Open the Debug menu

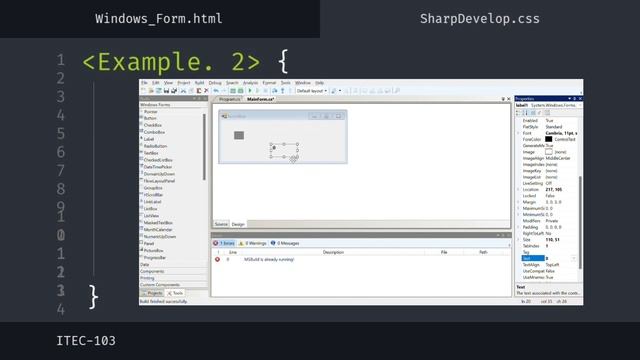[x=215, y=83]
